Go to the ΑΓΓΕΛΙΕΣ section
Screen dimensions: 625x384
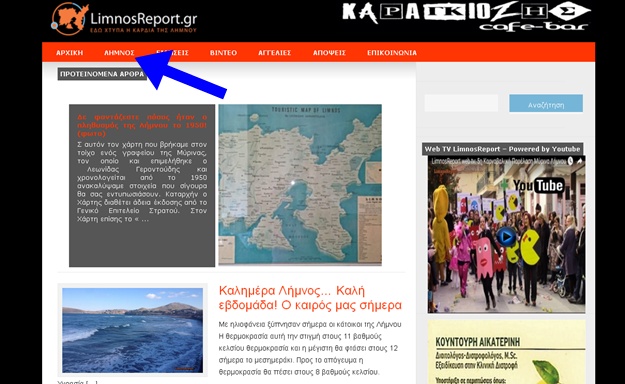tap(275, 53)
